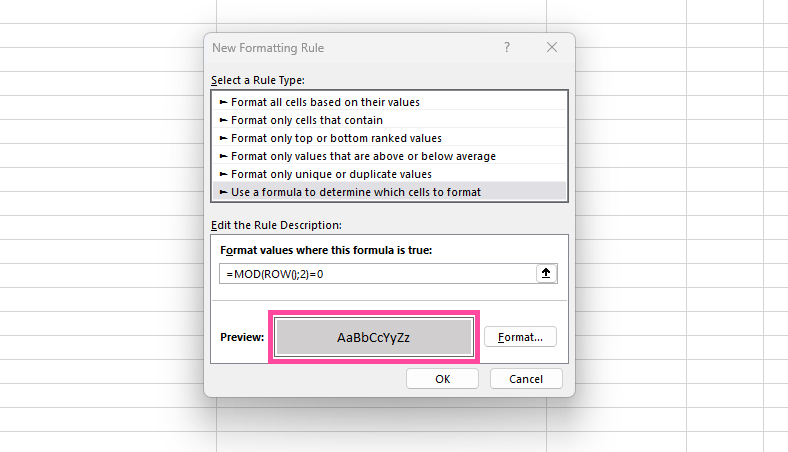This screenshot has width=788, height=452.
Task: Click the 'Preview:' label
Action: point(242,337)
